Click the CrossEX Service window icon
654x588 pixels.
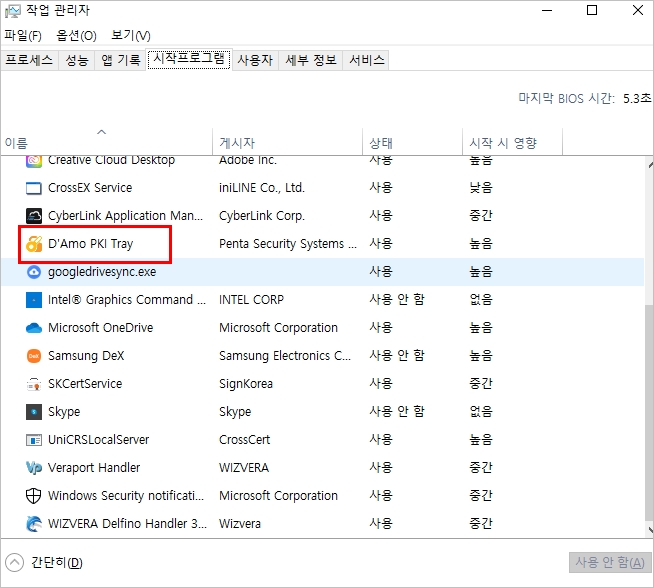click(34, 188)
